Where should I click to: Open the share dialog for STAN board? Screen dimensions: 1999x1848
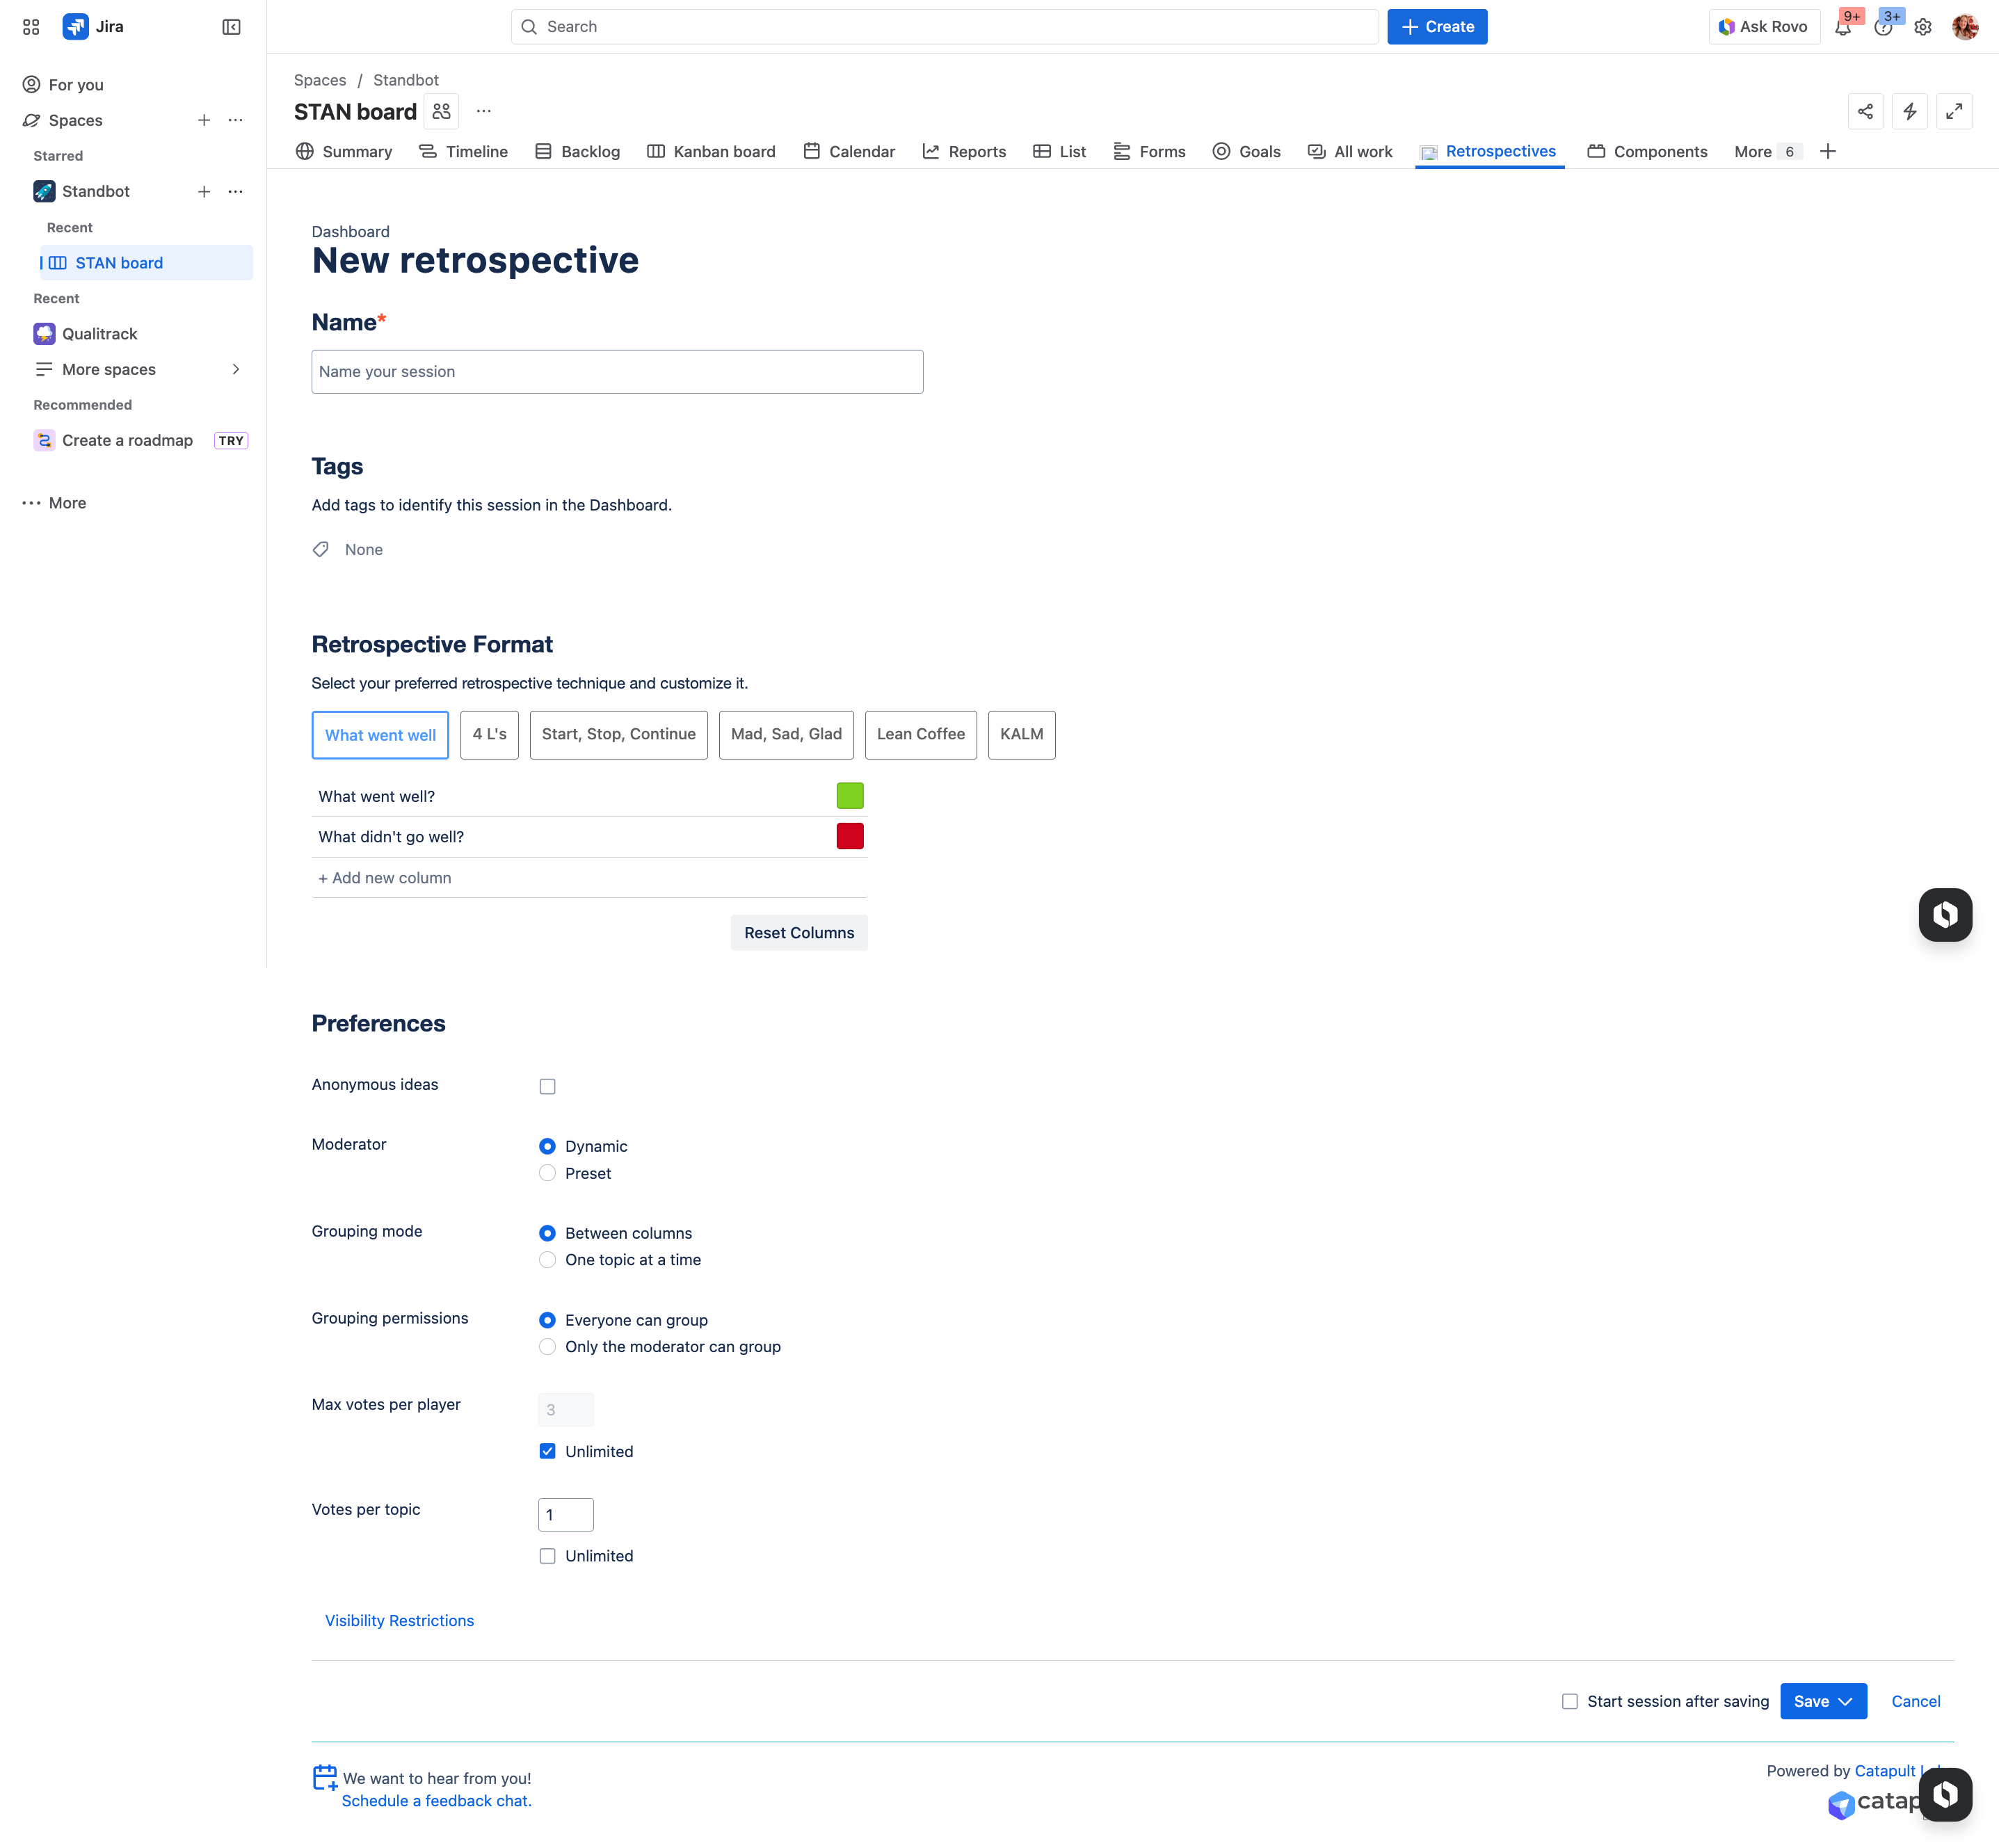1865,111
